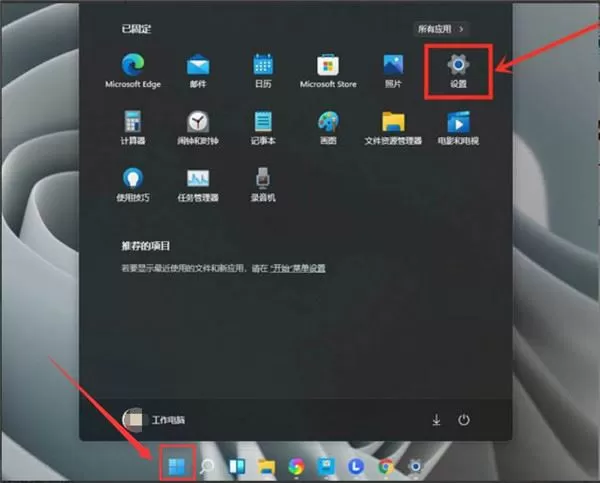Show 所有应用 all apps list
This screenshot has width=600, height=483.
(441, 29)
